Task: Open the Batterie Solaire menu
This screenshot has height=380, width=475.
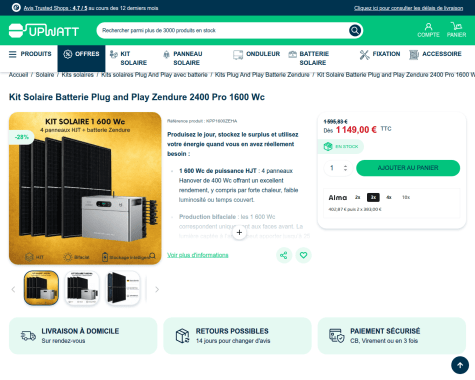Action: point(309,58)
